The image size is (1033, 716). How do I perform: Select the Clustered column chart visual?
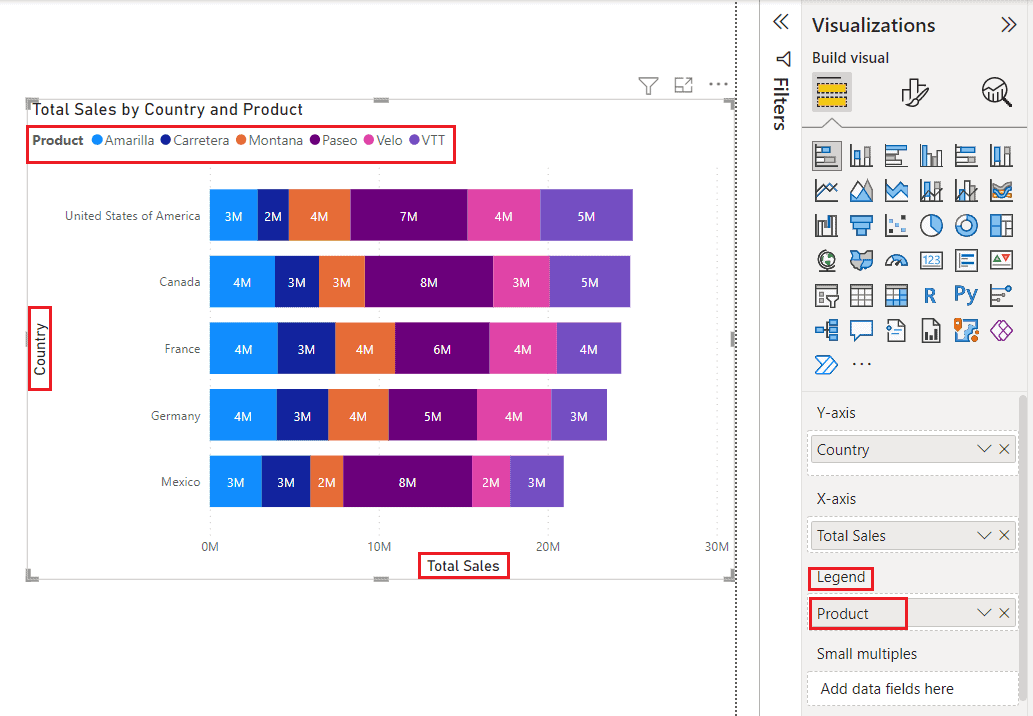click(931, 156)
